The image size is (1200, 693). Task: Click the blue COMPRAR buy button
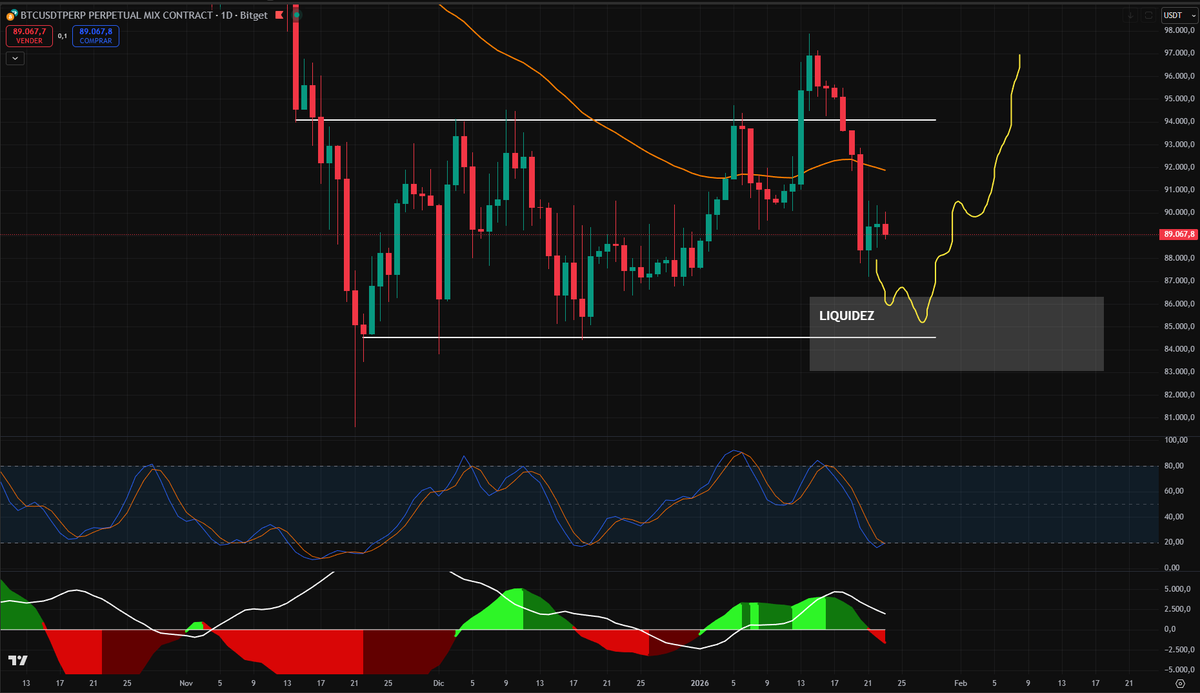[x=95, y=36]
